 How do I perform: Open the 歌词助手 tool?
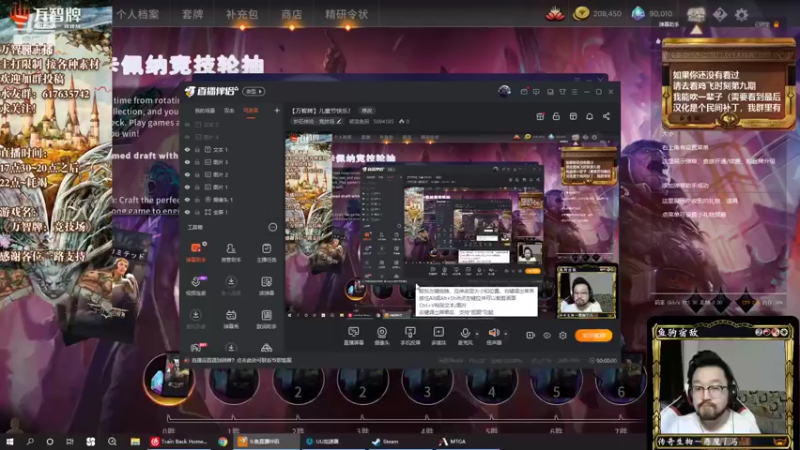tap(266, 319)
